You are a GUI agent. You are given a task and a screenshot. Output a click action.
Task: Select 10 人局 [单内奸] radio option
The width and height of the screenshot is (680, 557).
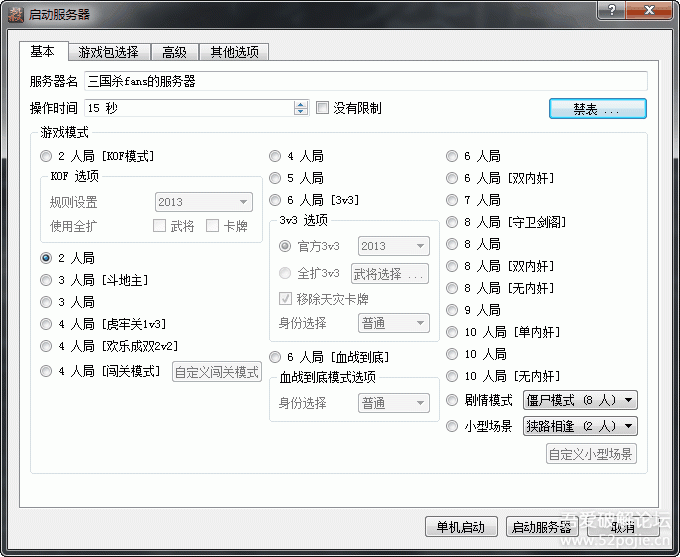(x=453, y=332)
